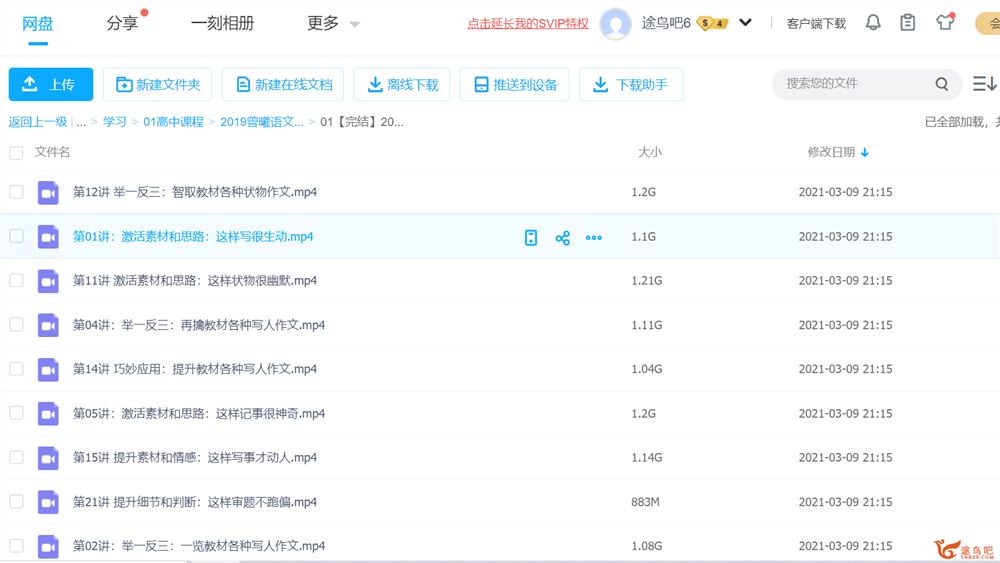Image resolution: width=1000 pixels, height=563 pixels.
Task: Click 客户端下载 link
Action: pyautogui.click(x=816, y=24)
